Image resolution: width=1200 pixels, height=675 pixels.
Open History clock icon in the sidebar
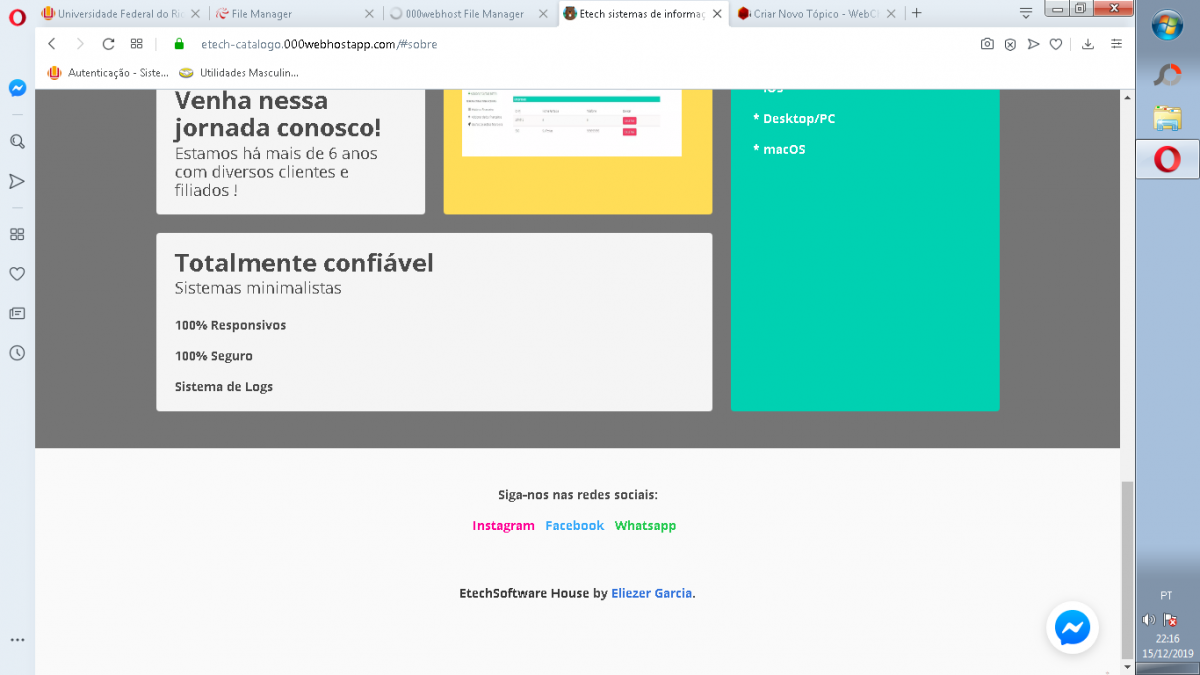pyautogui.click(x=17, y=353)
